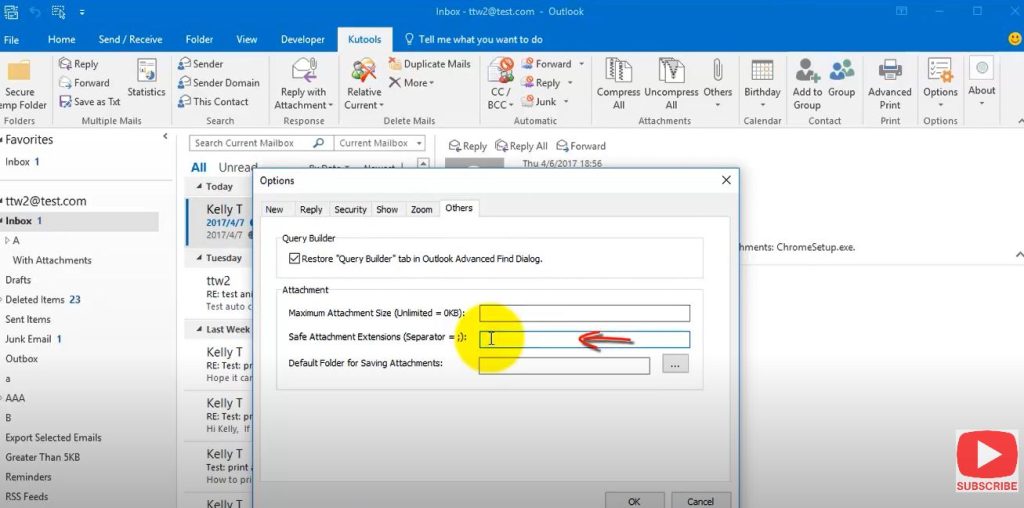Screen dimensions: 1024x508
Task: Collapse the Tuesday mail group
Action: [x=199, y=259]
